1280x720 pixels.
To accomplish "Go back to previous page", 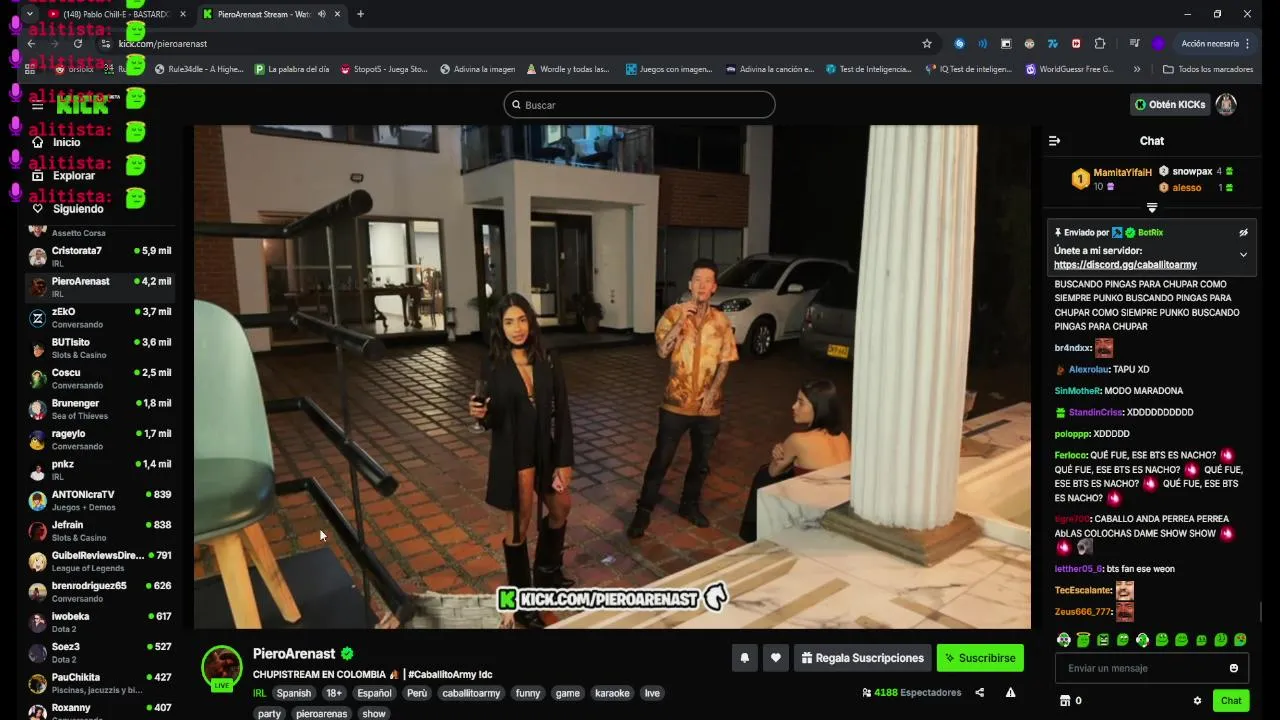I will coord(31,43).
